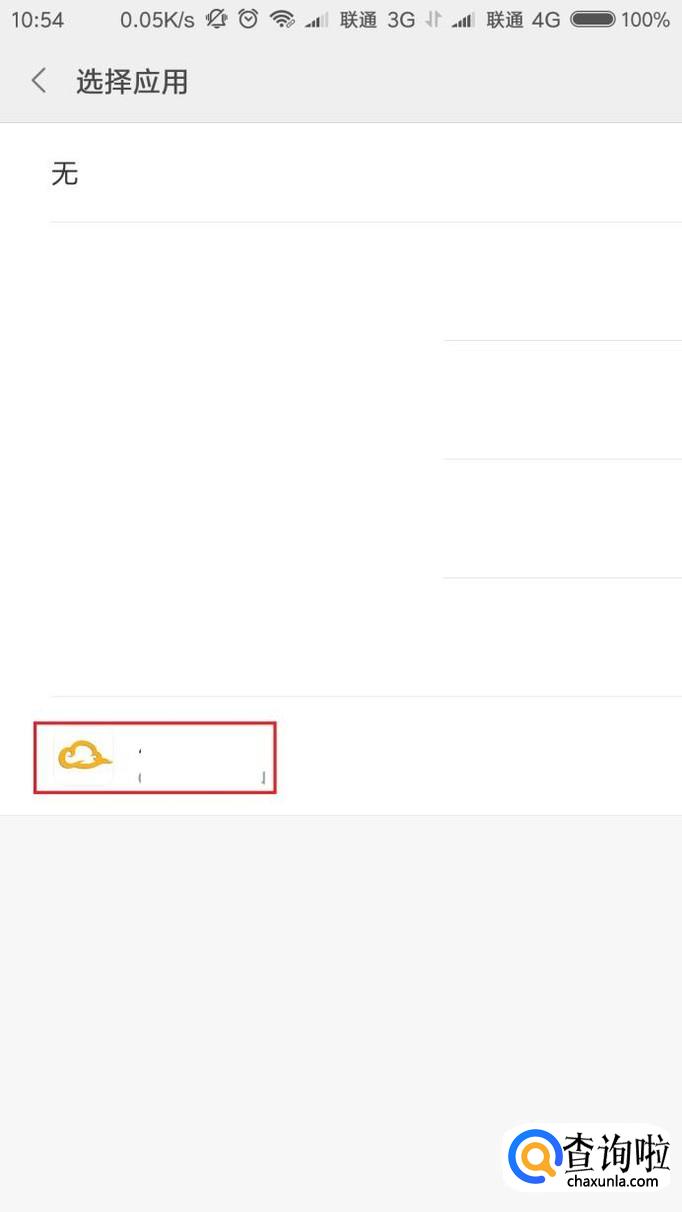This screenshot has height=1212, width=682.
Task: Tap the 联通 3G carrier label
Action: (377, 19)
